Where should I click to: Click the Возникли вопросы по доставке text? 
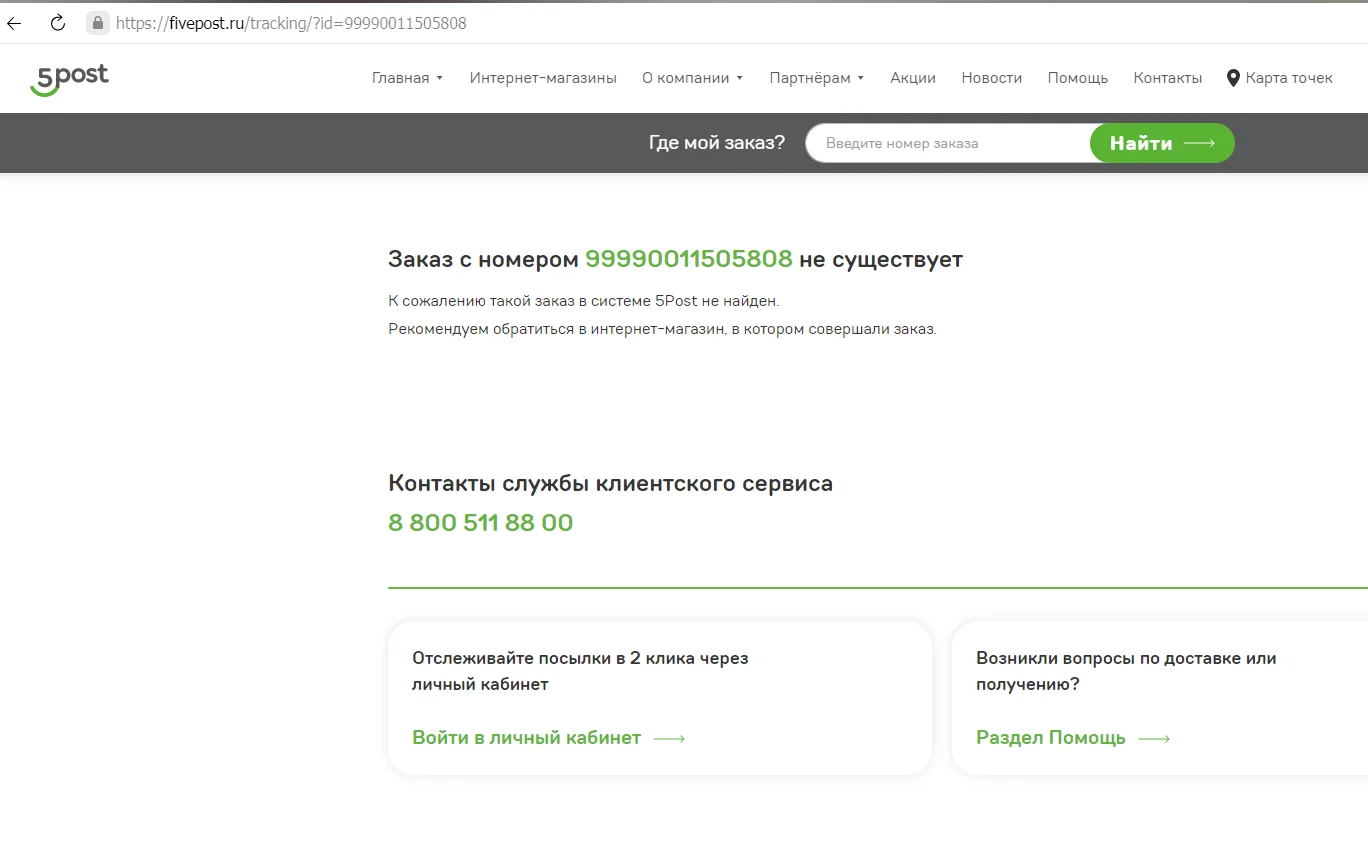1126,671
